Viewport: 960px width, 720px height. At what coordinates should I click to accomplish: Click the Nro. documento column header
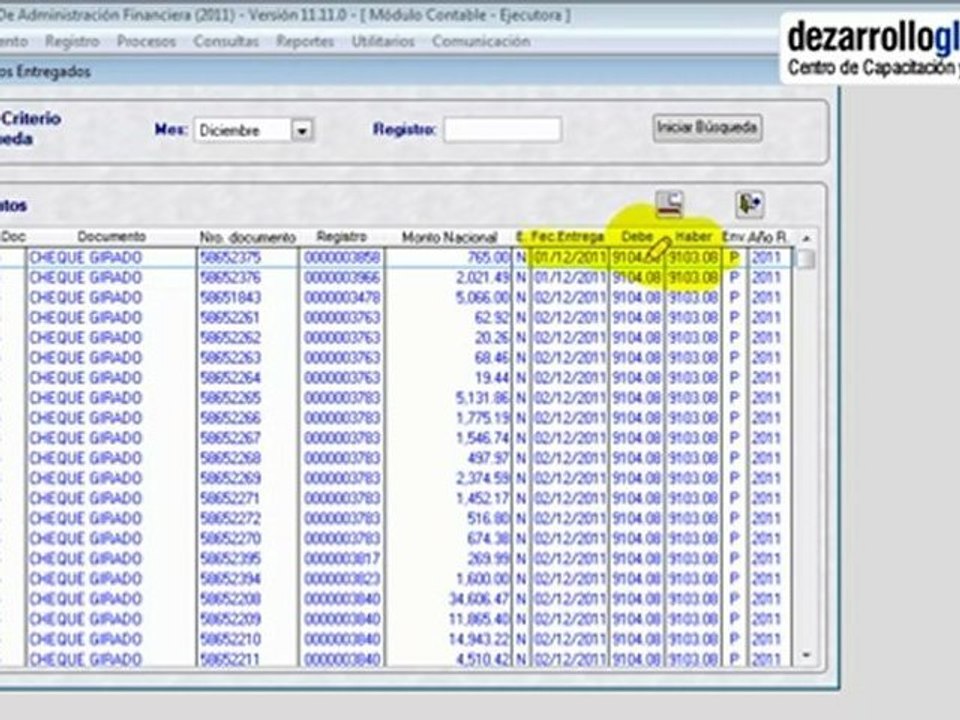pos(247,238)
